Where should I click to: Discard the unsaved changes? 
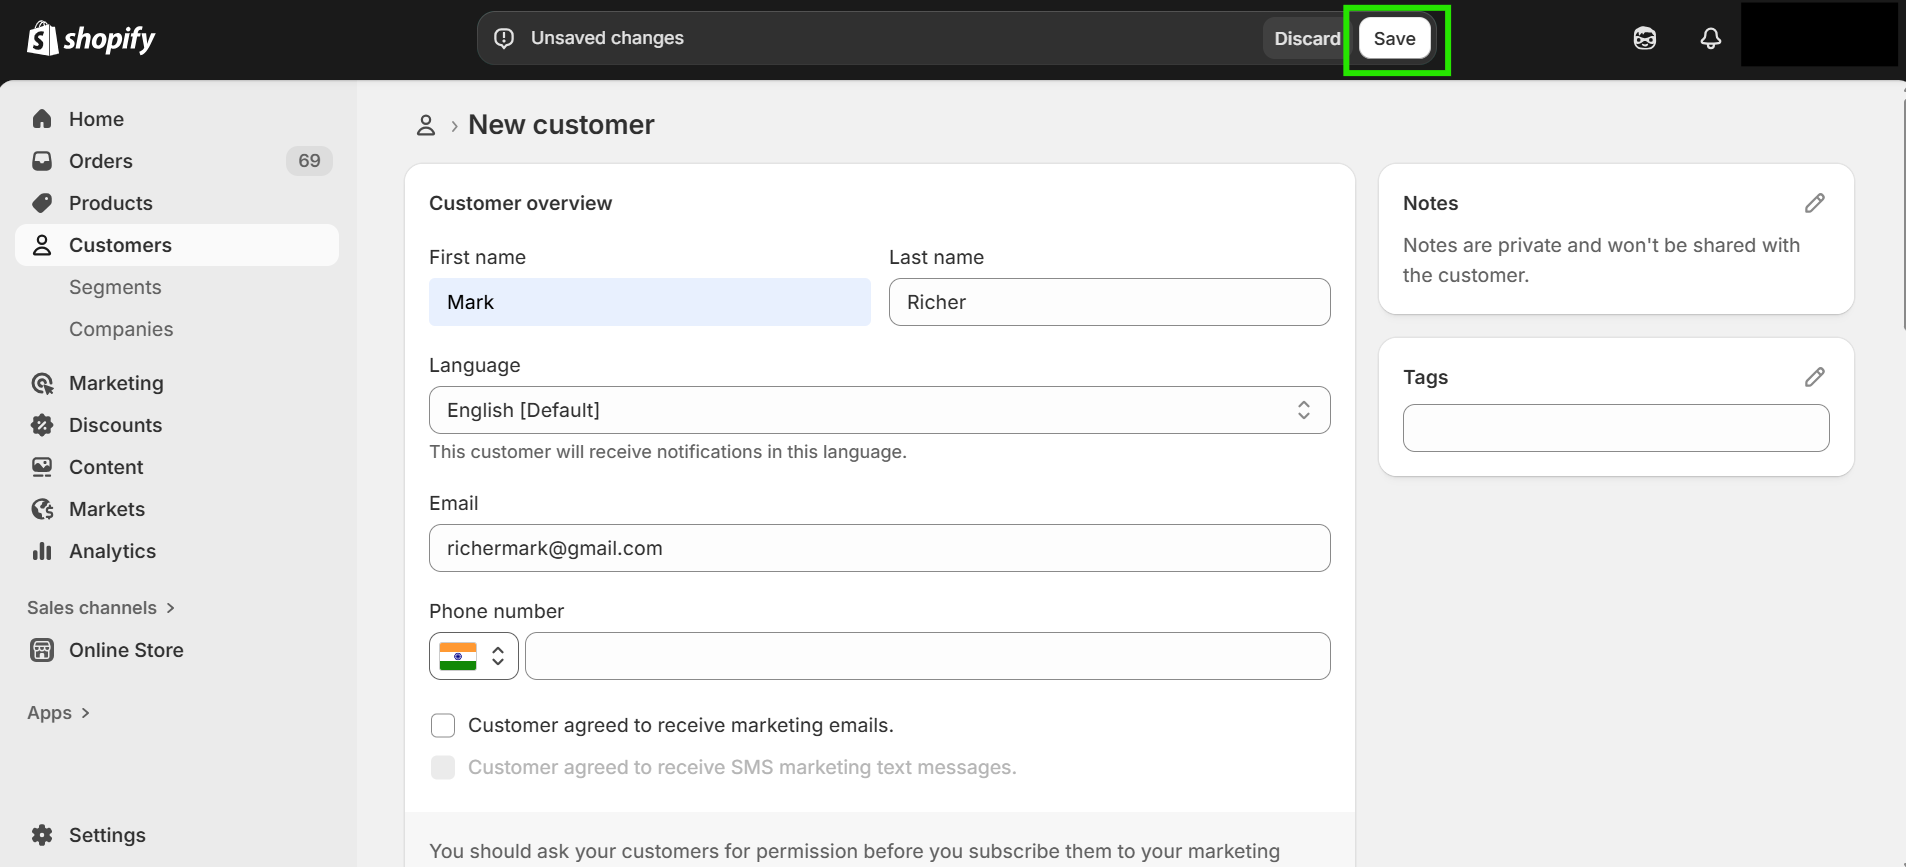(x=1306, y=38)
